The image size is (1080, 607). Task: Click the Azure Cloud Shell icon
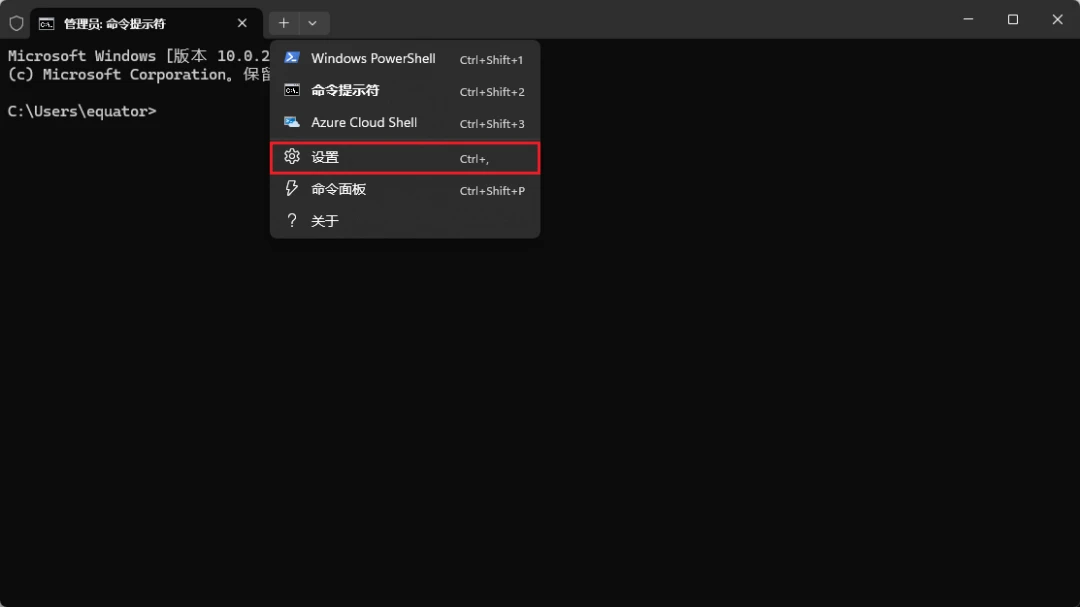pyautogui.click(x=292, y=122)
